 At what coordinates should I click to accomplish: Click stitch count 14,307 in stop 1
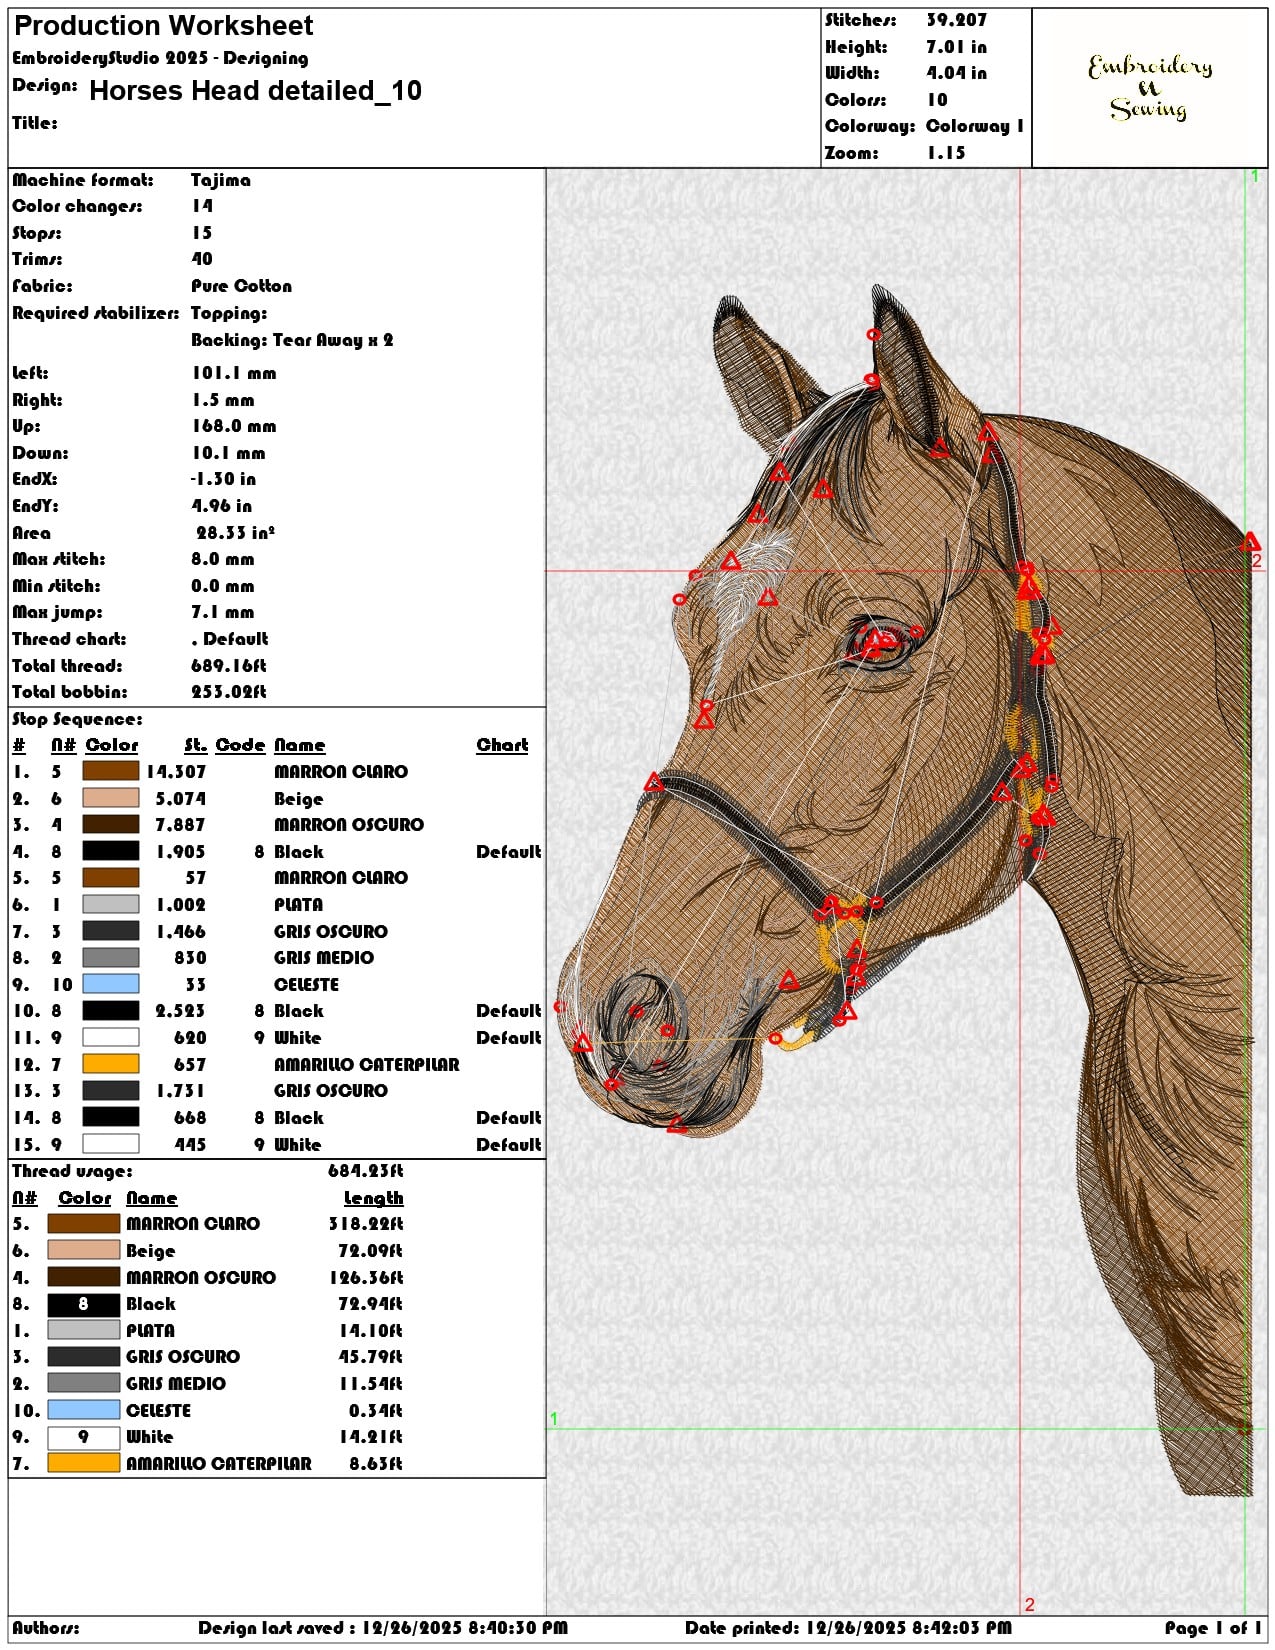pyautogui.click(x=176, y=772)
